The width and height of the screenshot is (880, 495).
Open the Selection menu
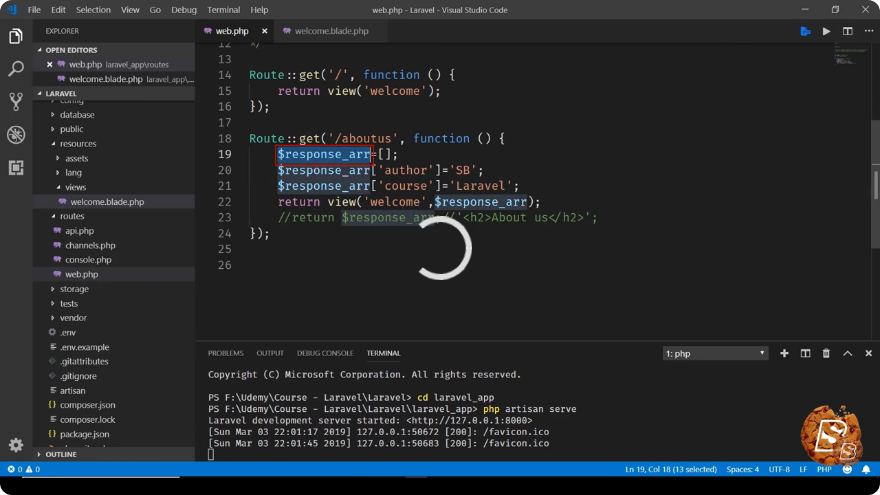[93, 10]
